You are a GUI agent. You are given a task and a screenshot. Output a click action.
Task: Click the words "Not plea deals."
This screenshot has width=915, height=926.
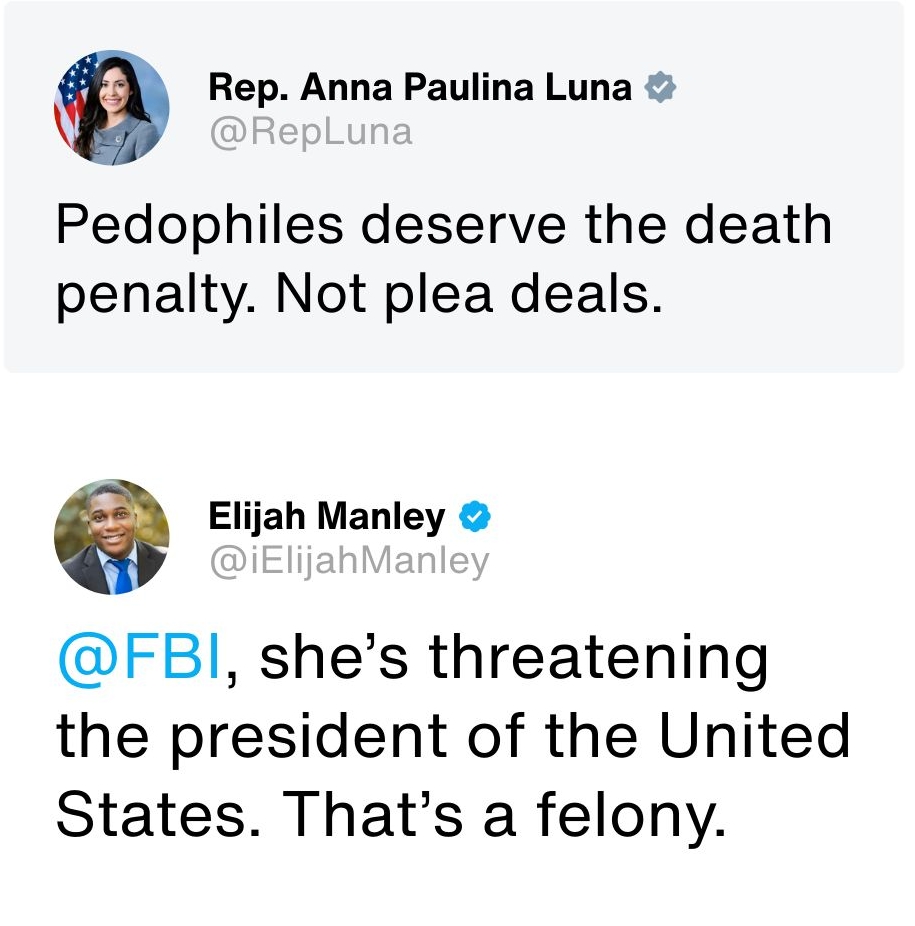coord(469,293)
